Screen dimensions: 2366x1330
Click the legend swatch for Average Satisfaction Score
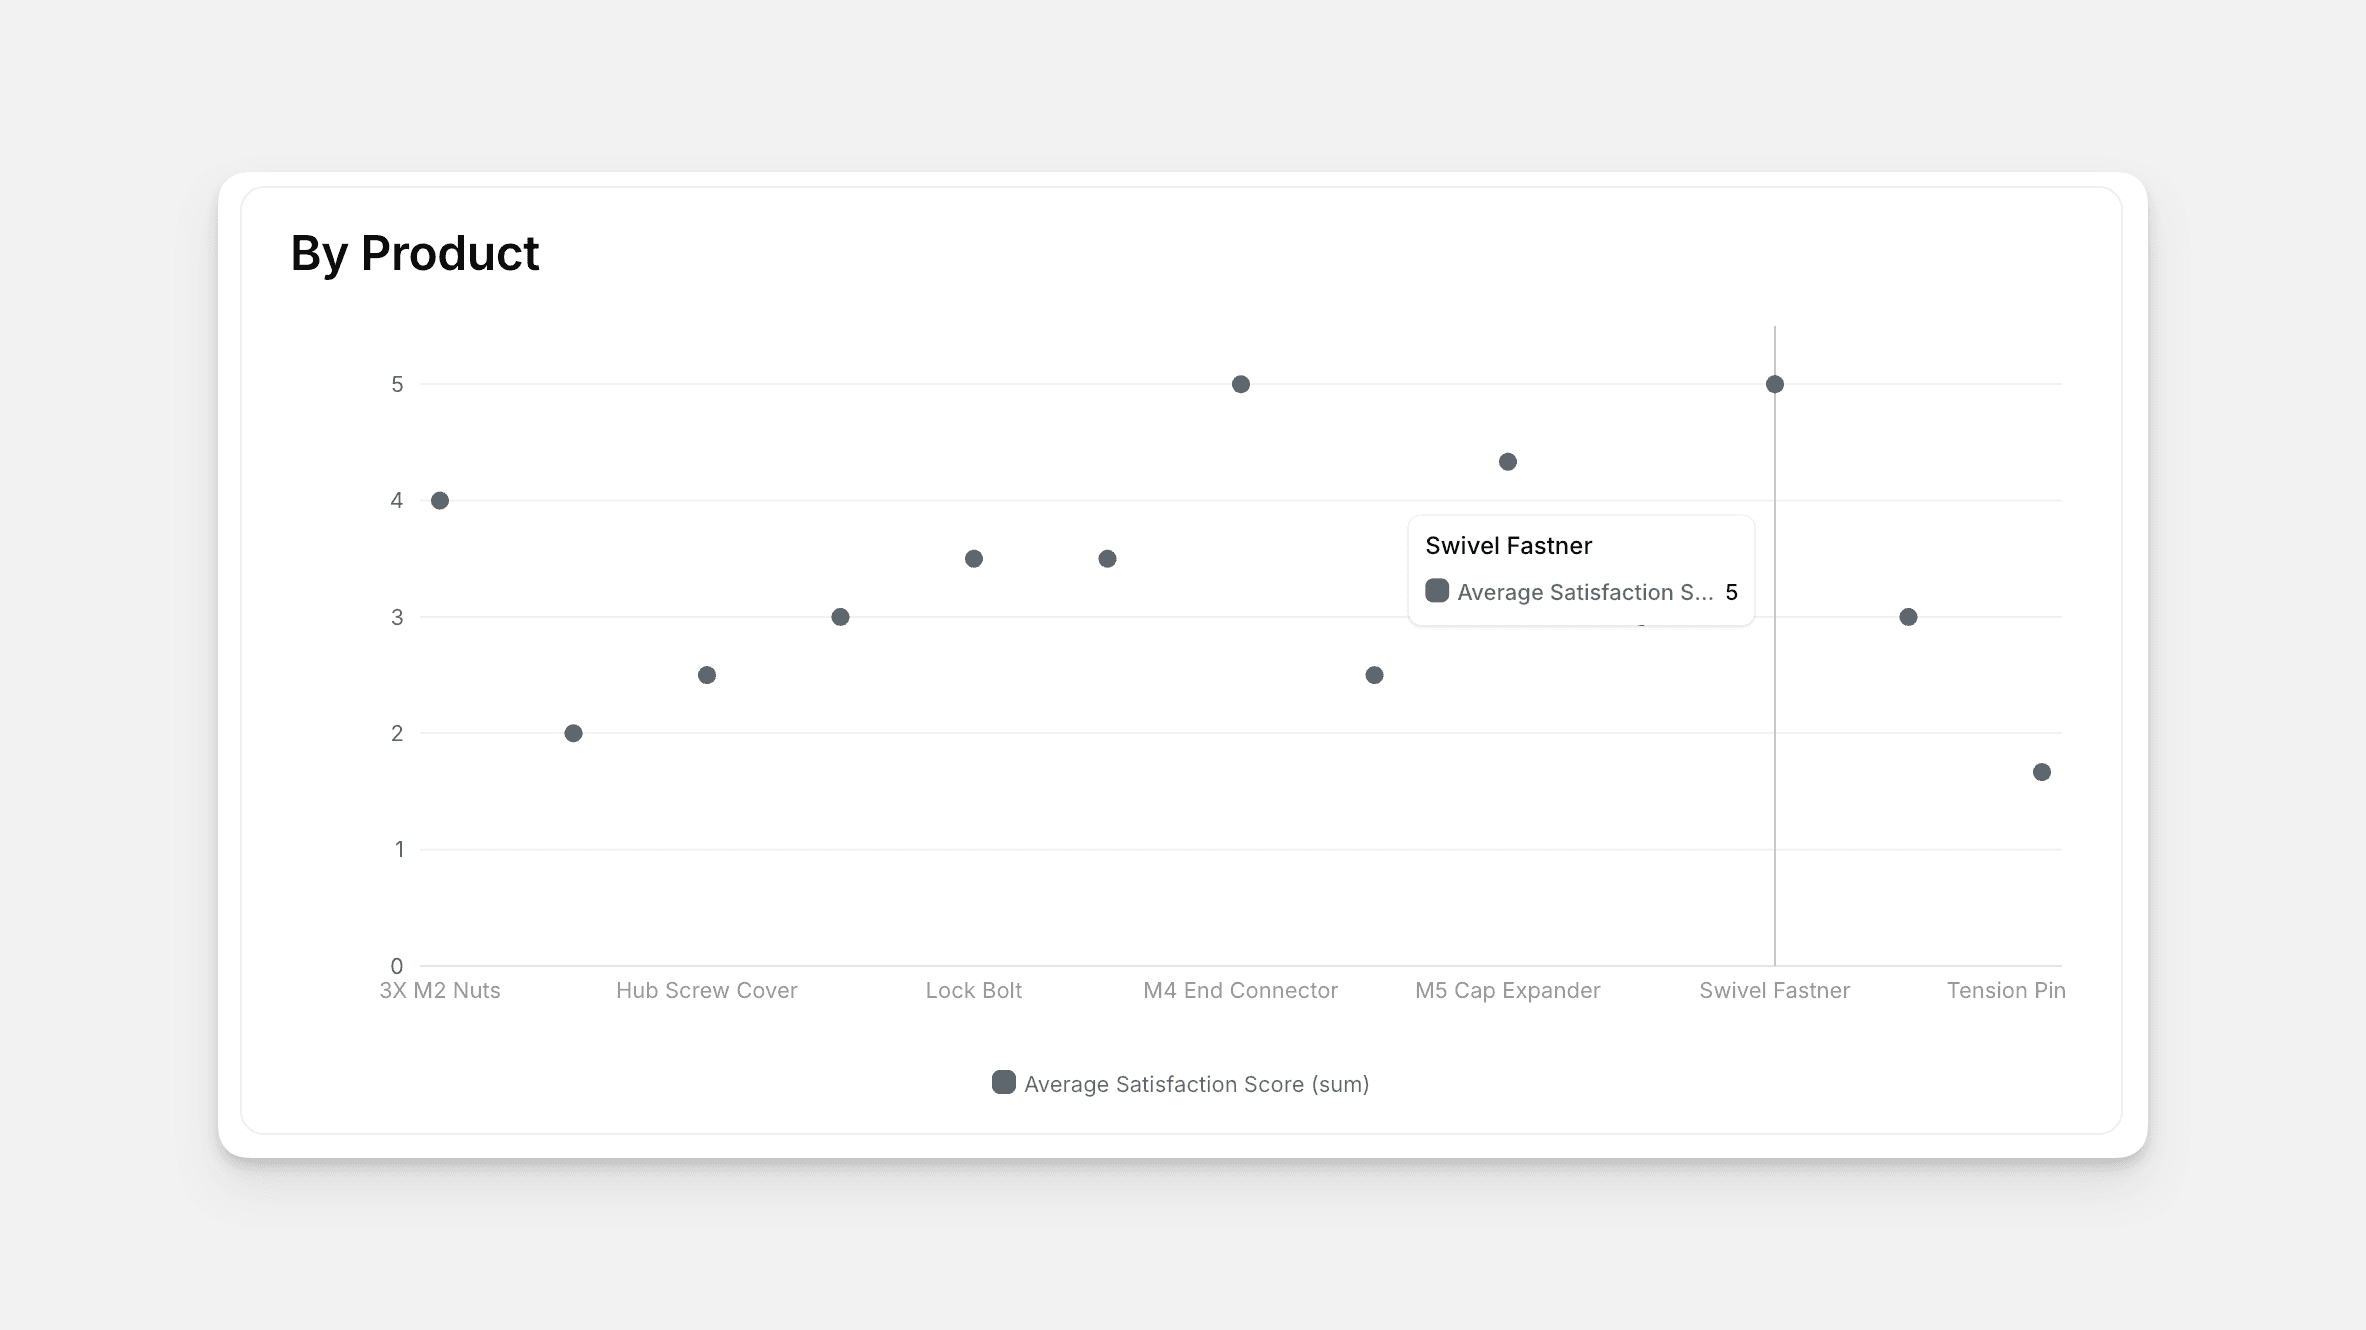click(x=1003, y=1083)
